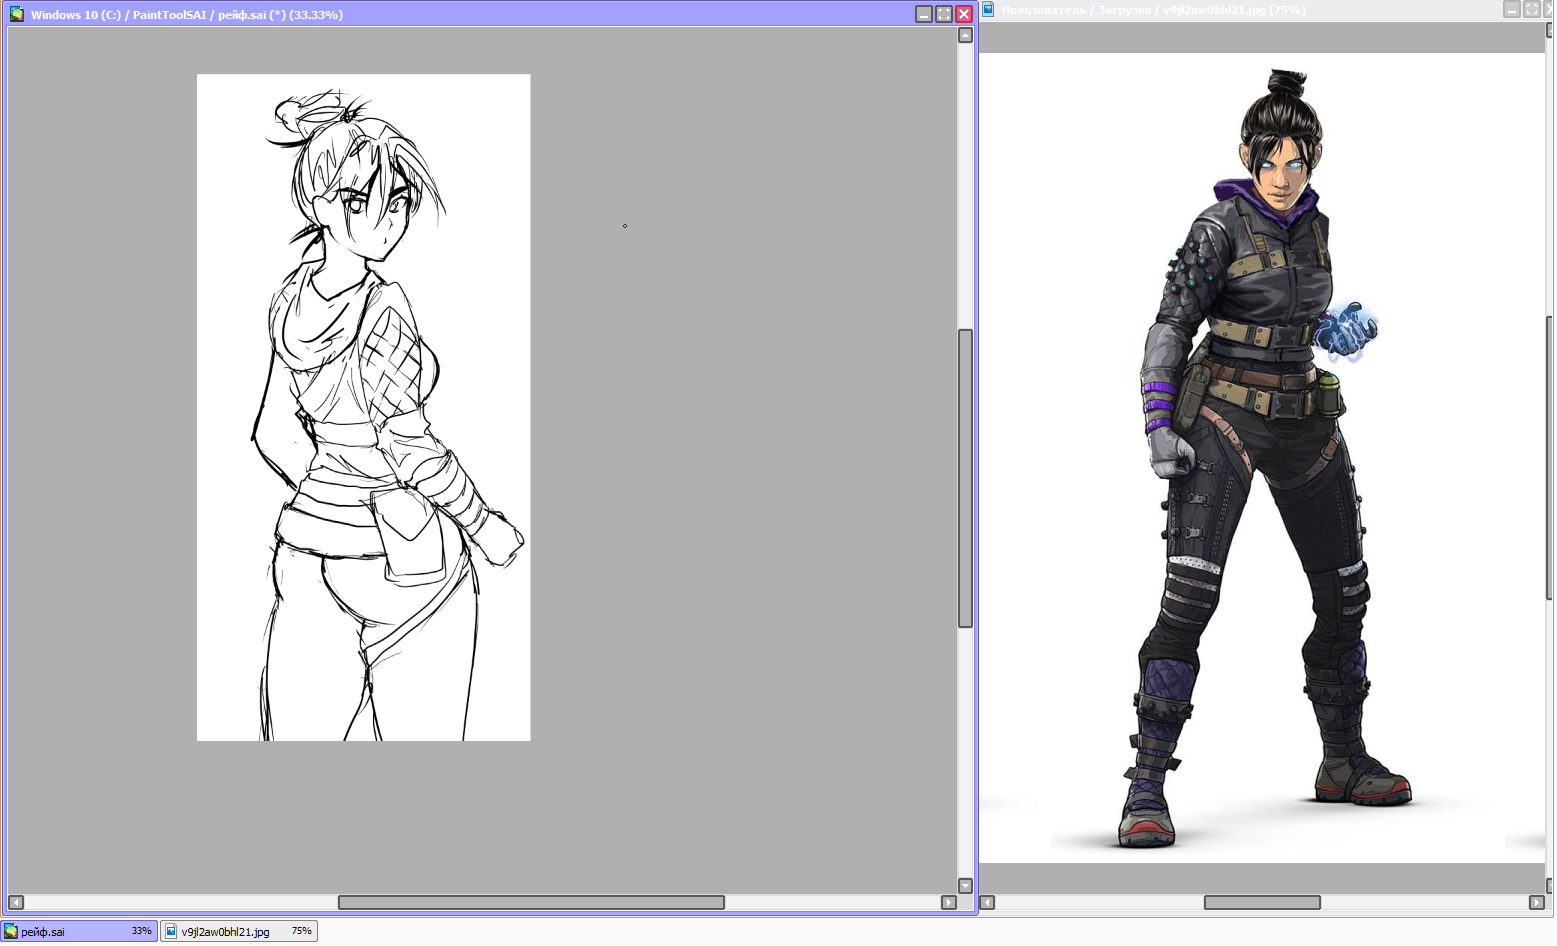1557x946 pixels.
Task: Switch to the v9jl2aw0bhl21.jpg document tab
Action: (x=239, y=931)
